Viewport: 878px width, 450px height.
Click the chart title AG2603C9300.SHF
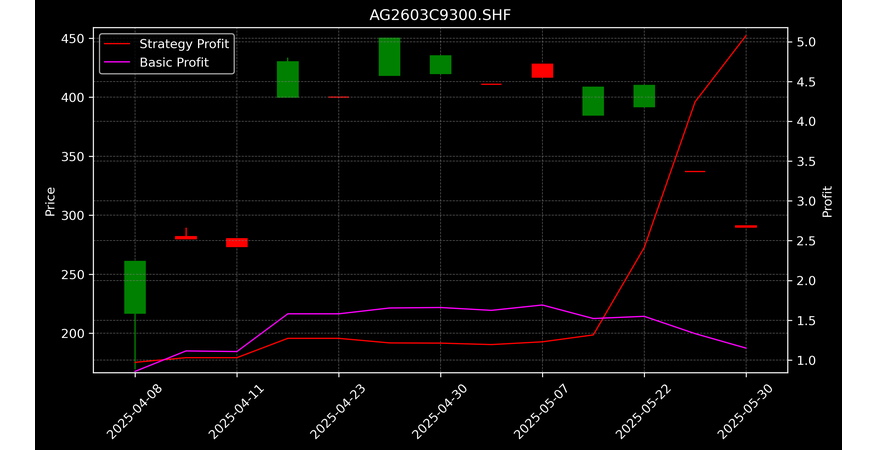pos(440,15)
